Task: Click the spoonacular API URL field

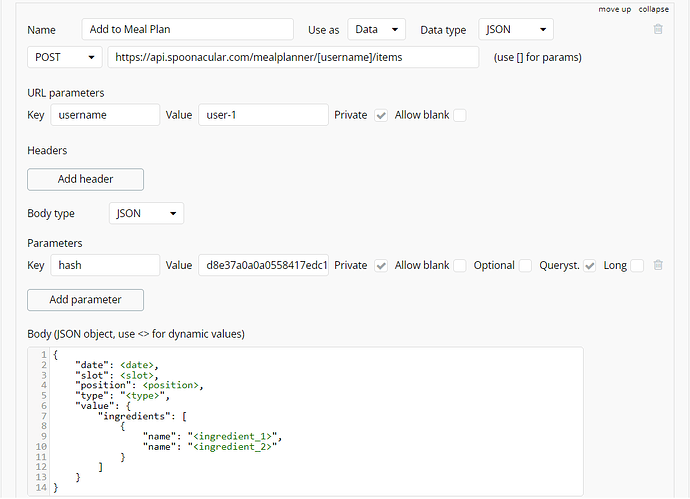Action: [293, 57]
